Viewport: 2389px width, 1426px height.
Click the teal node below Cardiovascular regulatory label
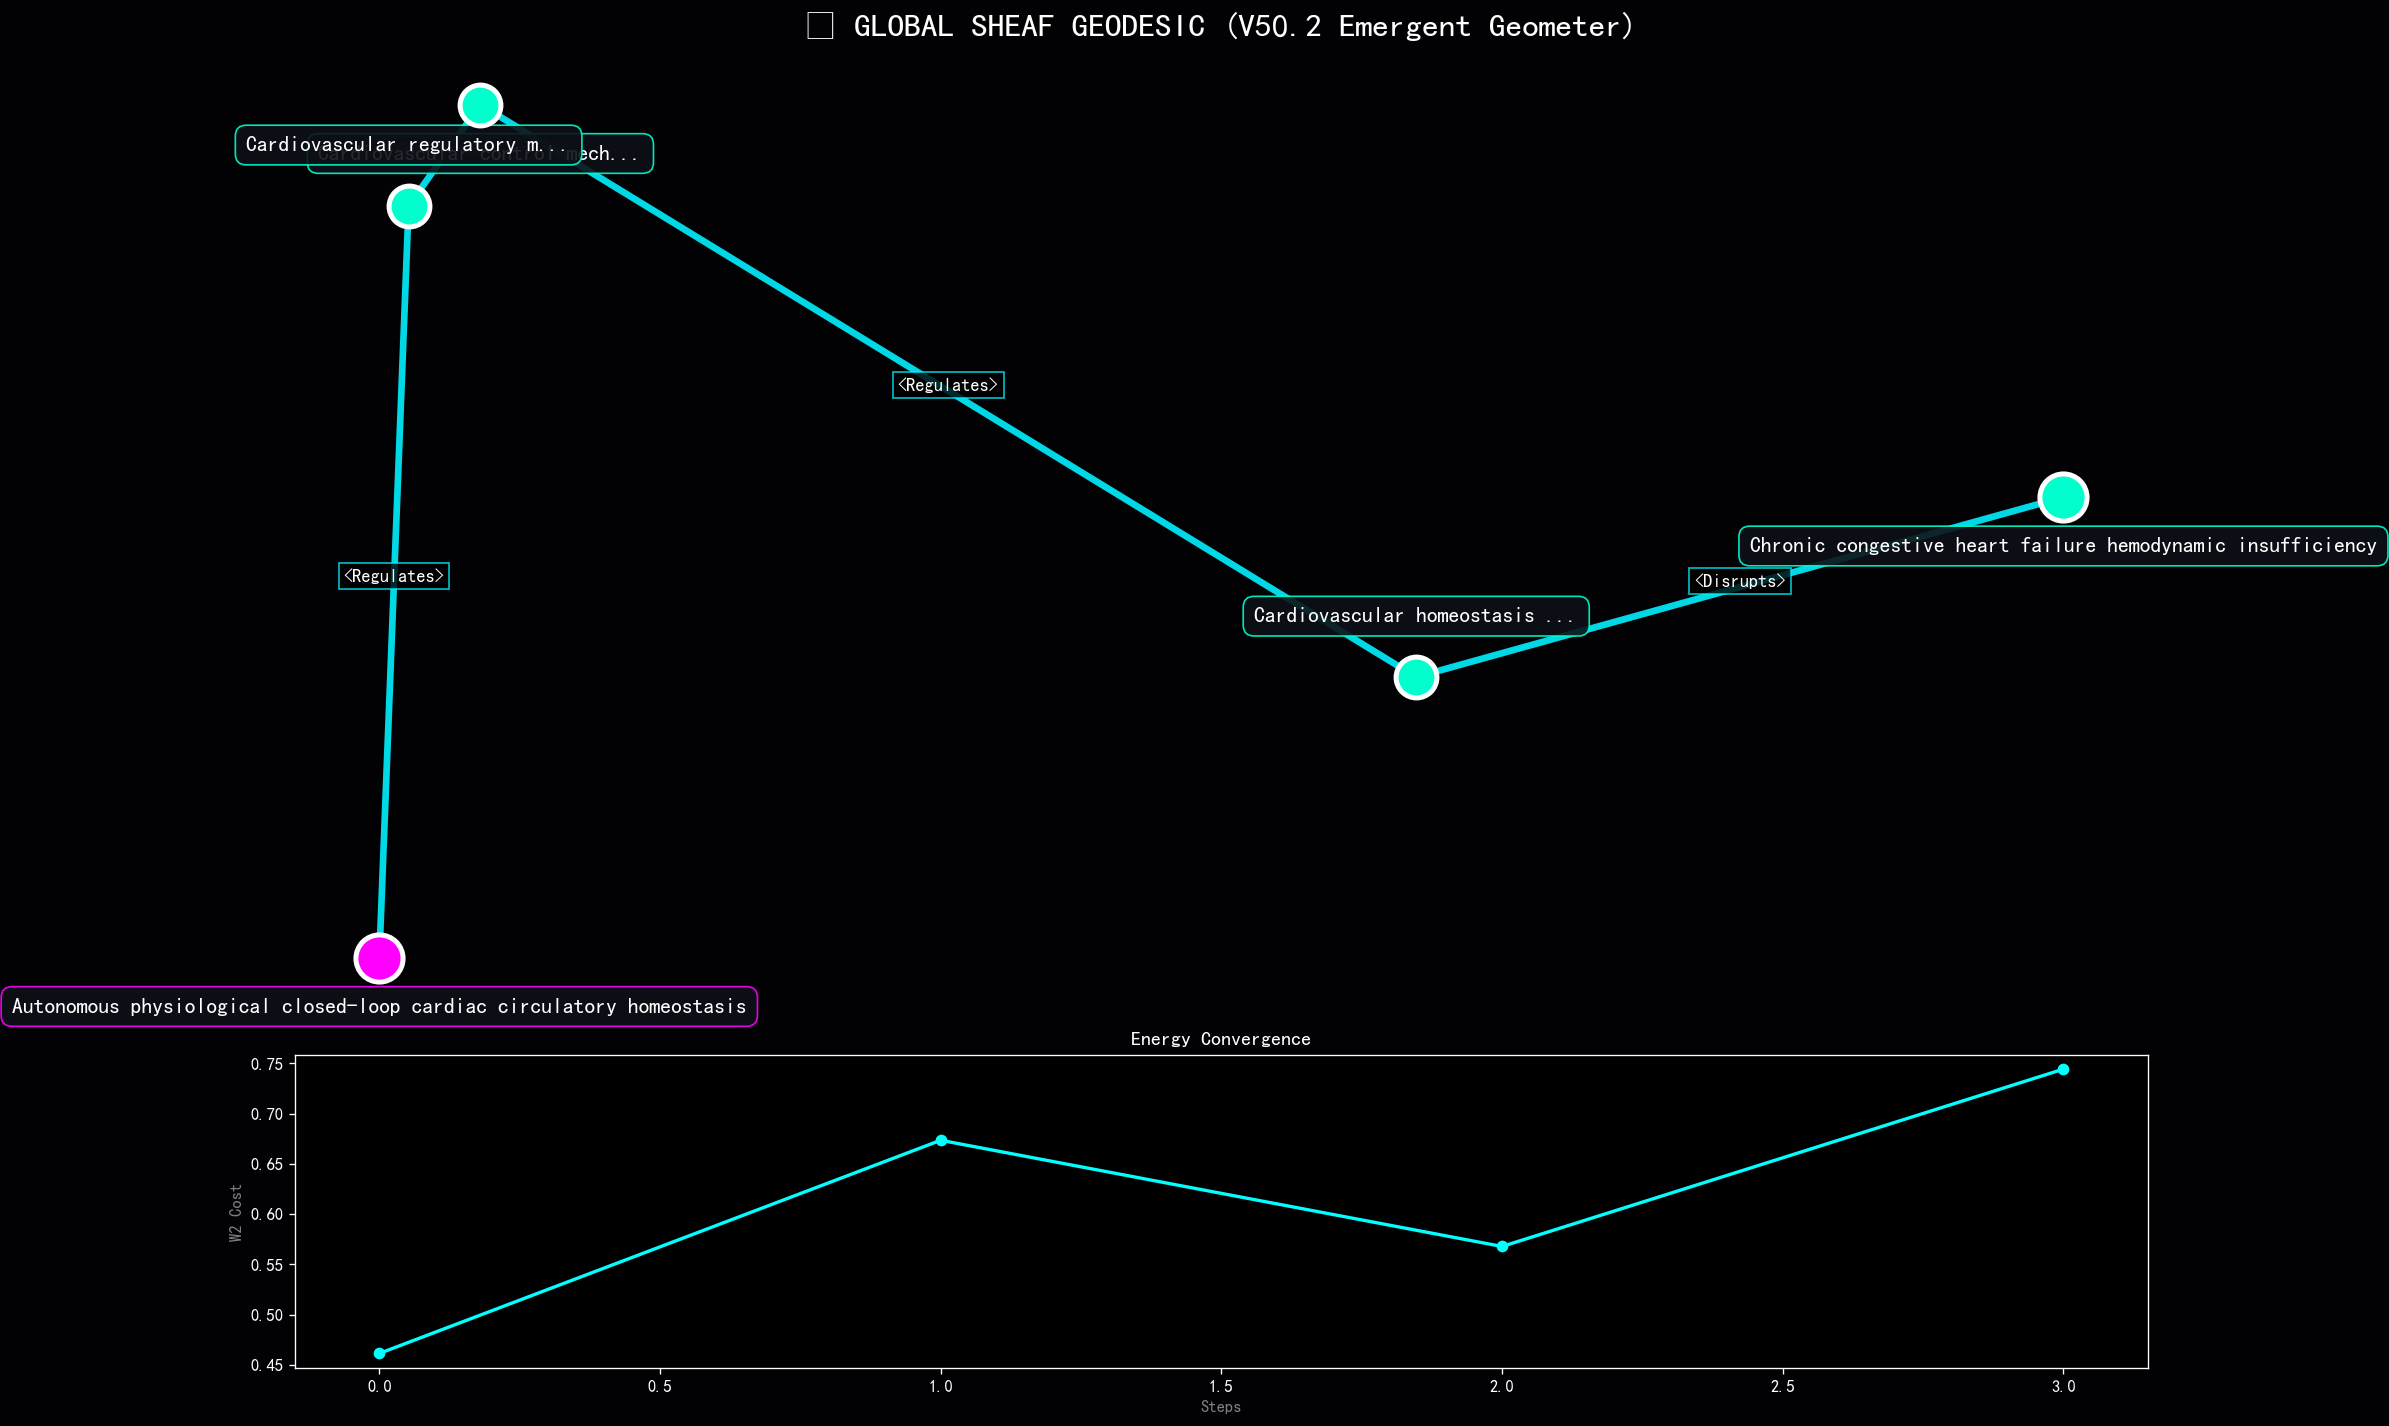pyautogui.click(x=409, y=206)
